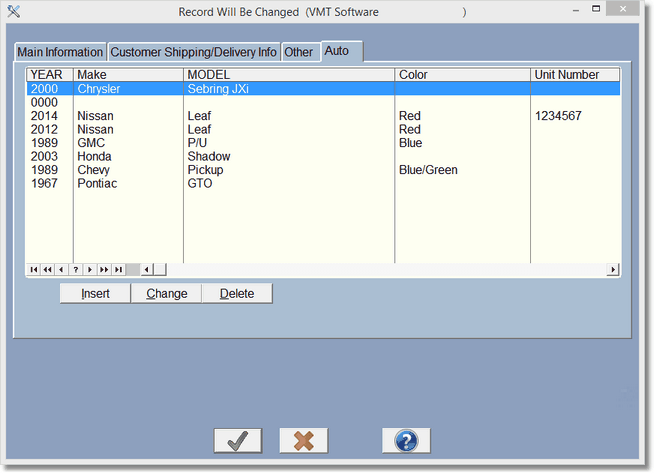Click the MODEL column header
Viewport: 654px width, 474px height.
289,75
